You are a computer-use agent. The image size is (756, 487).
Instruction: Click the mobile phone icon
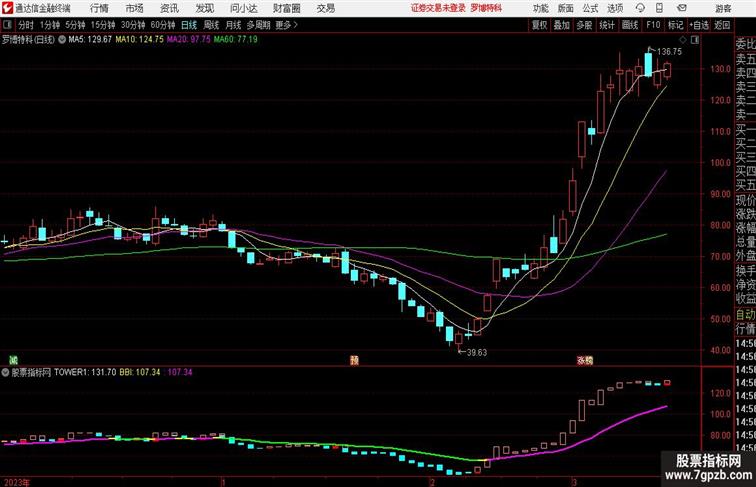point(659,8)
